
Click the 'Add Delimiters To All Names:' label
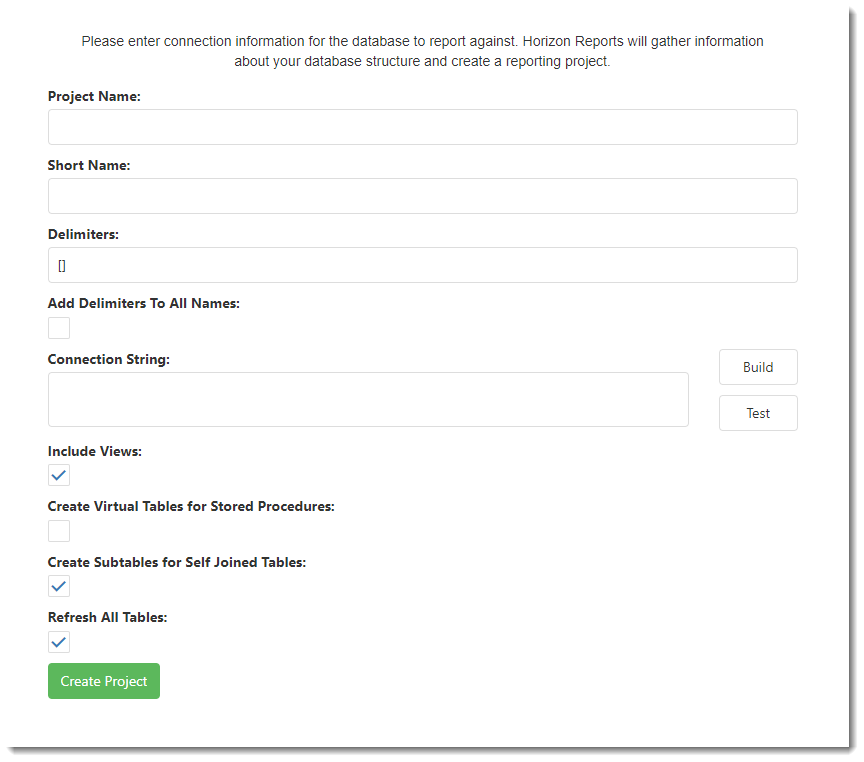pyautogui.click(x=144, y=304)
